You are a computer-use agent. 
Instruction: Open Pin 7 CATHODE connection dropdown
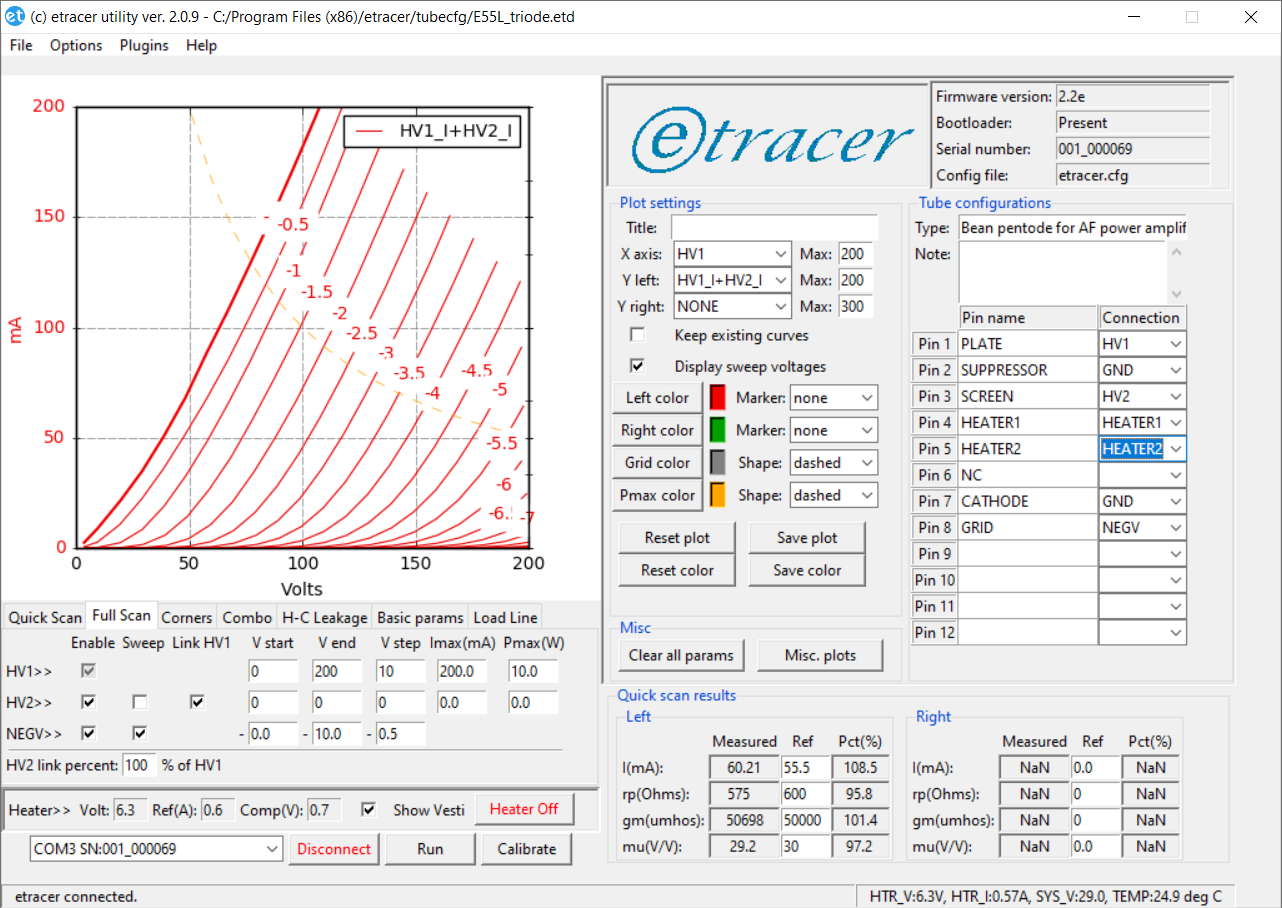coord(1143,501)
